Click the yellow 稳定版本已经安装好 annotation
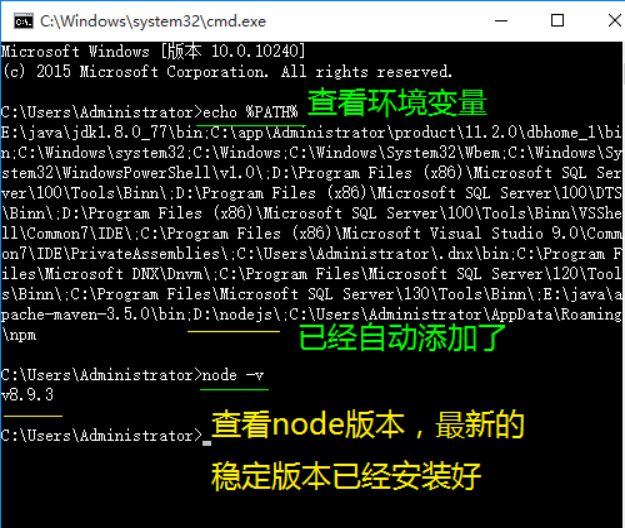The height and width of the screenshot is (528, 625). (x=346, y=476)
